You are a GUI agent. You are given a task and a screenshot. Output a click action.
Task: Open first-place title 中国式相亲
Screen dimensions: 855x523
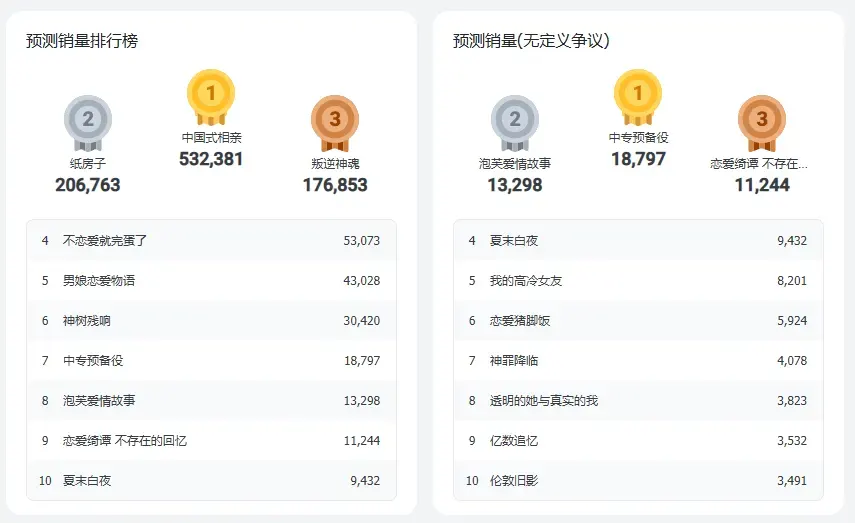tap(211, 137)
